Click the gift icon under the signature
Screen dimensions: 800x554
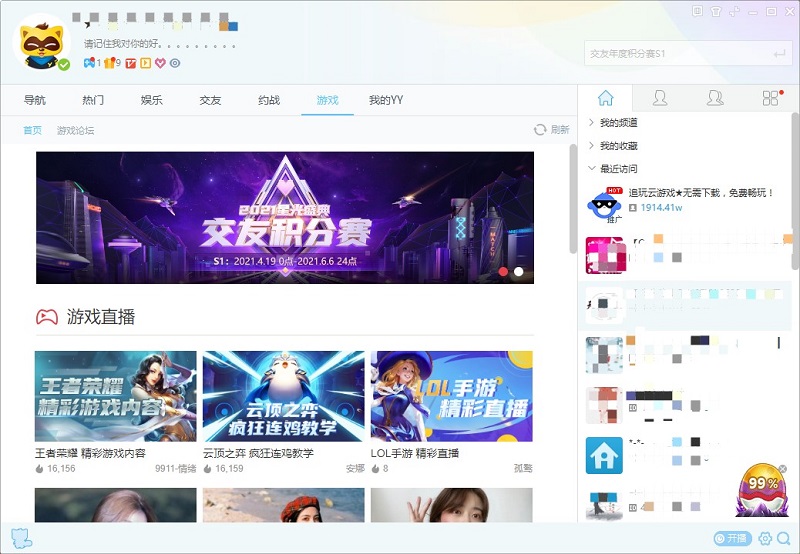pyautogui.click(x=110, y=63)
